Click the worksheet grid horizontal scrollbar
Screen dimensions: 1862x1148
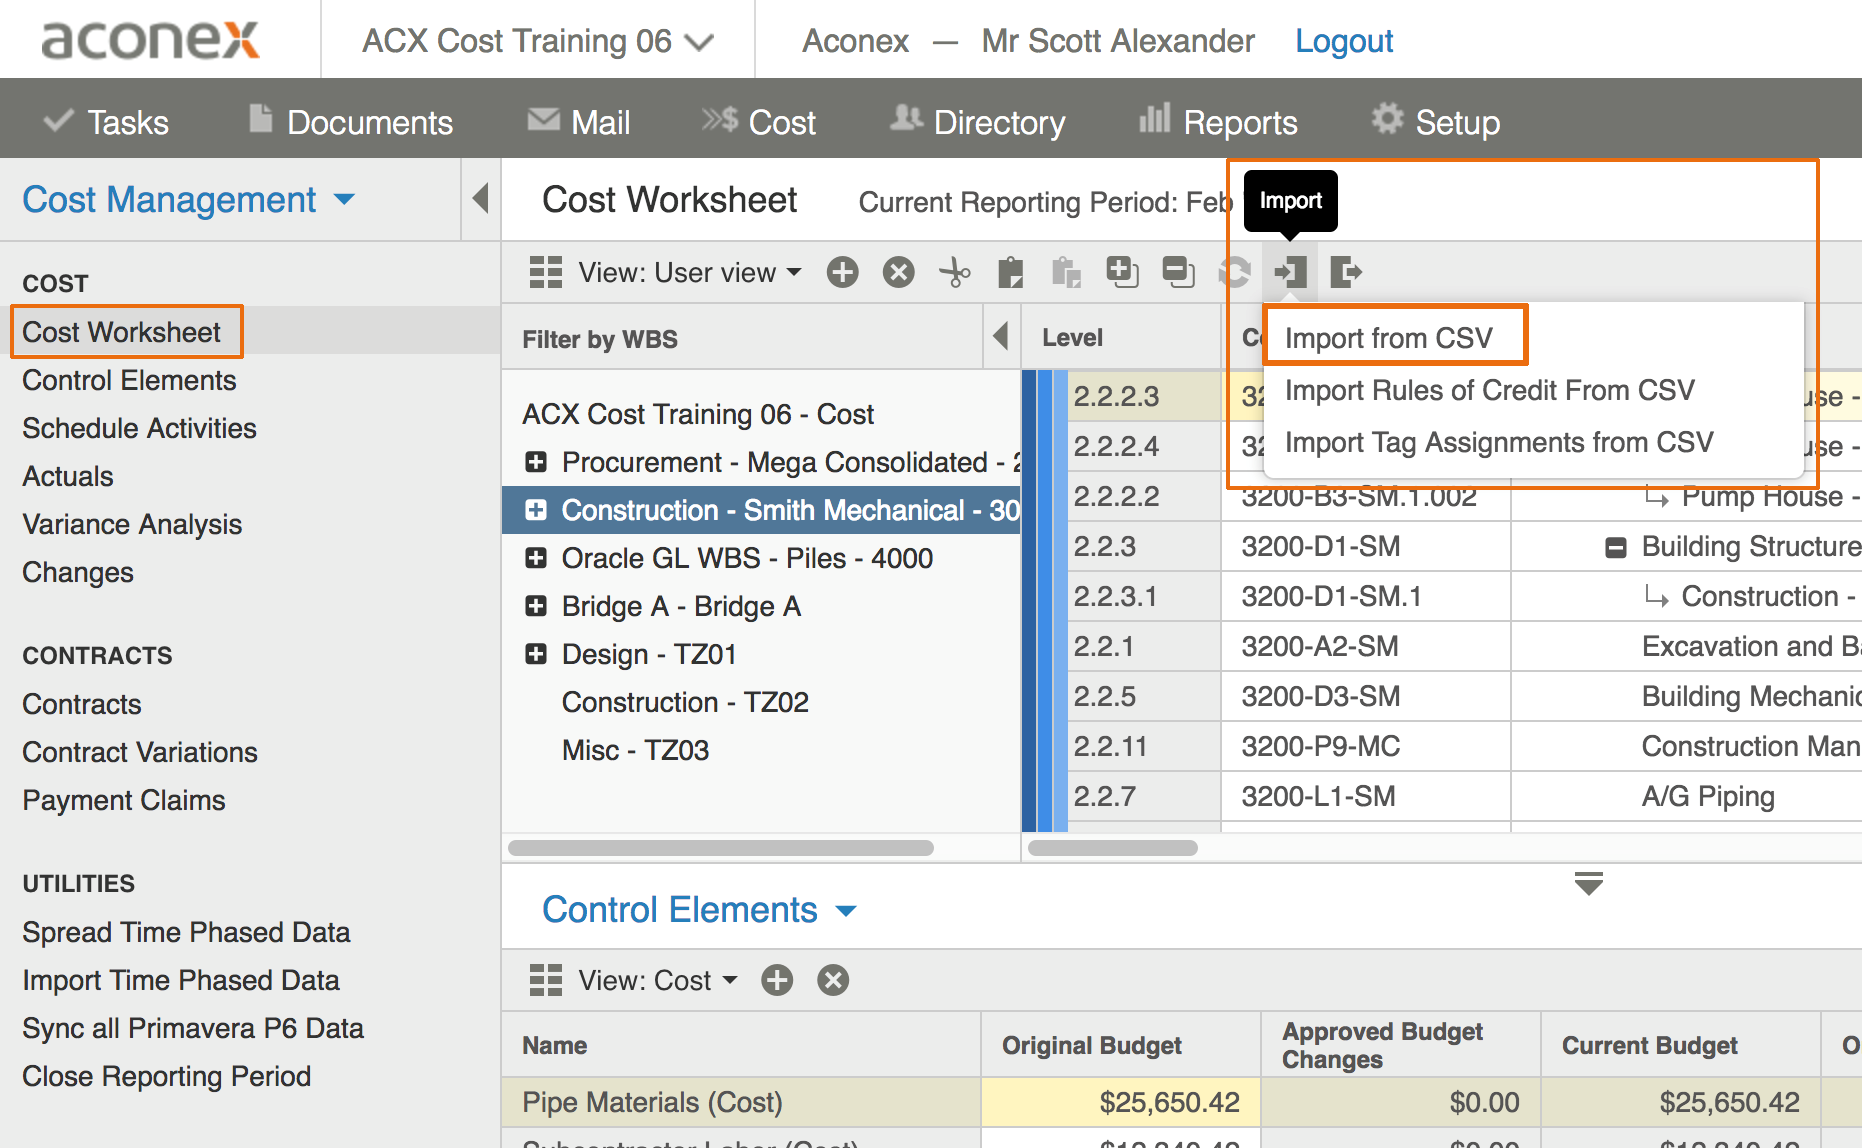tap(1113, 848)
